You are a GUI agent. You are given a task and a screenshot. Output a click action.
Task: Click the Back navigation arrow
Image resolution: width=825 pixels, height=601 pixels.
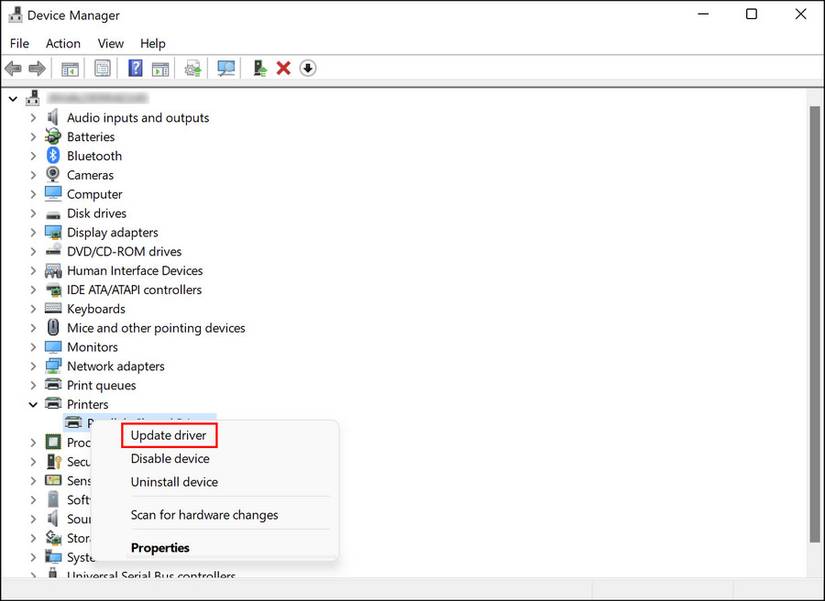coord(12,67)
